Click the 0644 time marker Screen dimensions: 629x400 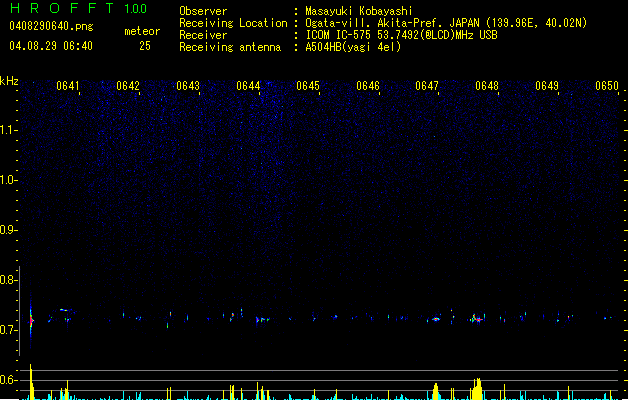[x=248, y=86]
